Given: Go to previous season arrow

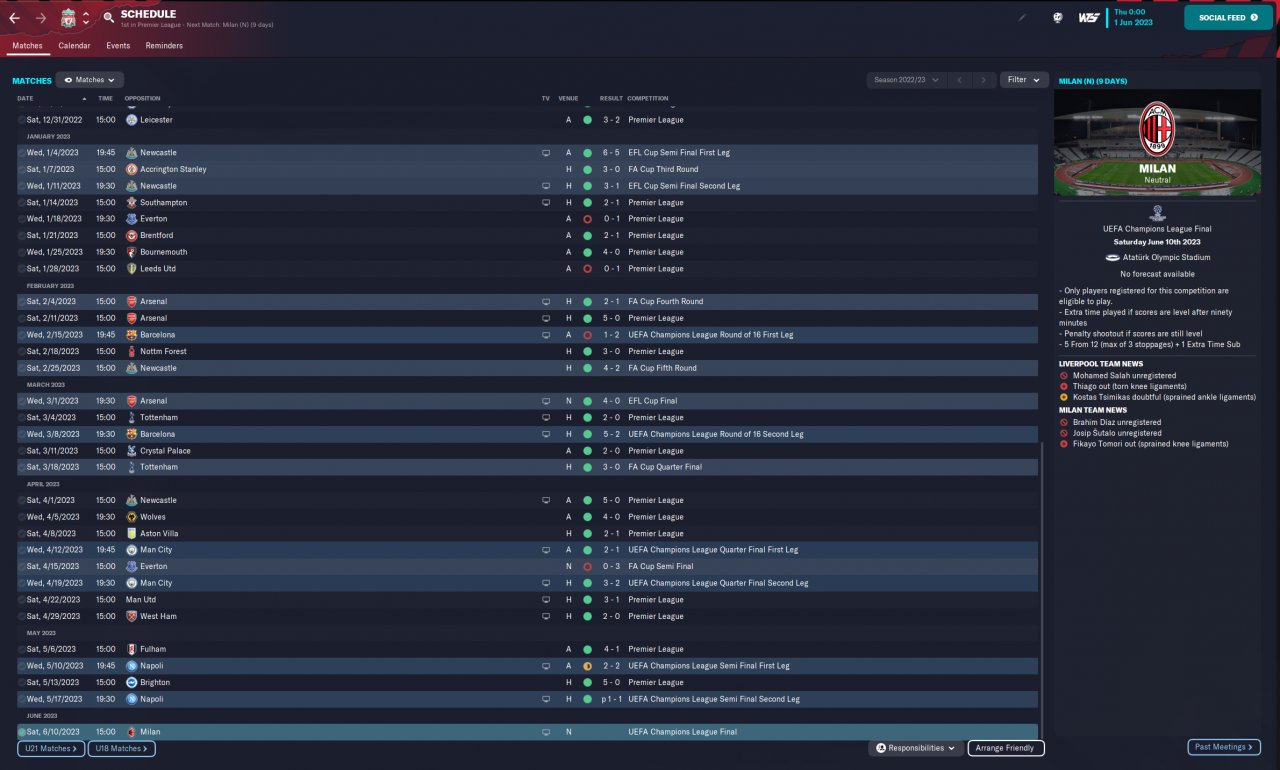Looking at the screenshot, I should pos(959,80).
